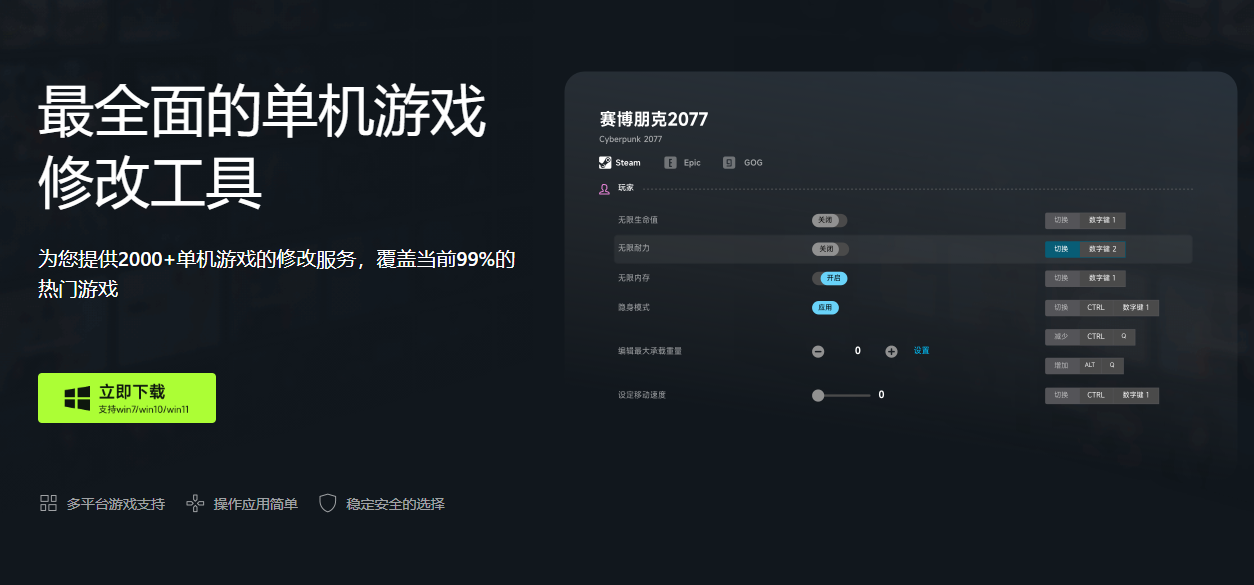
Task: Toggle the 无限生命值 switch
Action: tap(829, 220)
